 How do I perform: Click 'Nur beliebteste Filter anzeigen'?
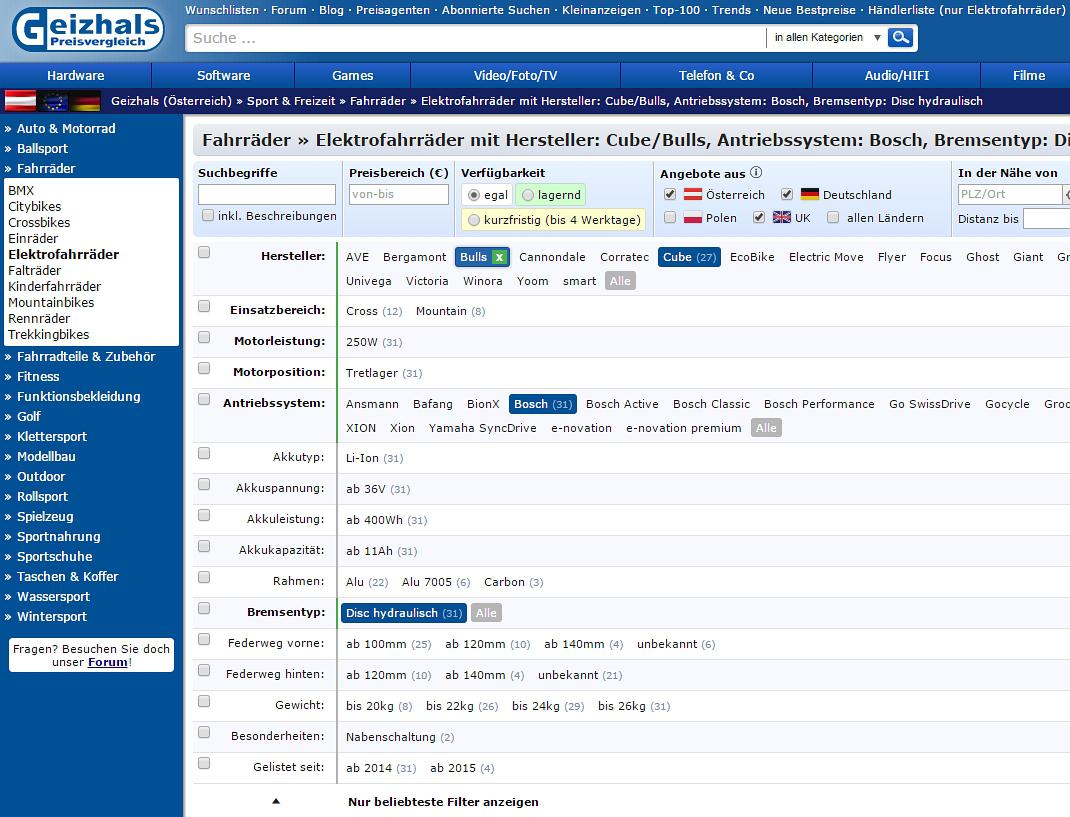[x=443, y=802]
